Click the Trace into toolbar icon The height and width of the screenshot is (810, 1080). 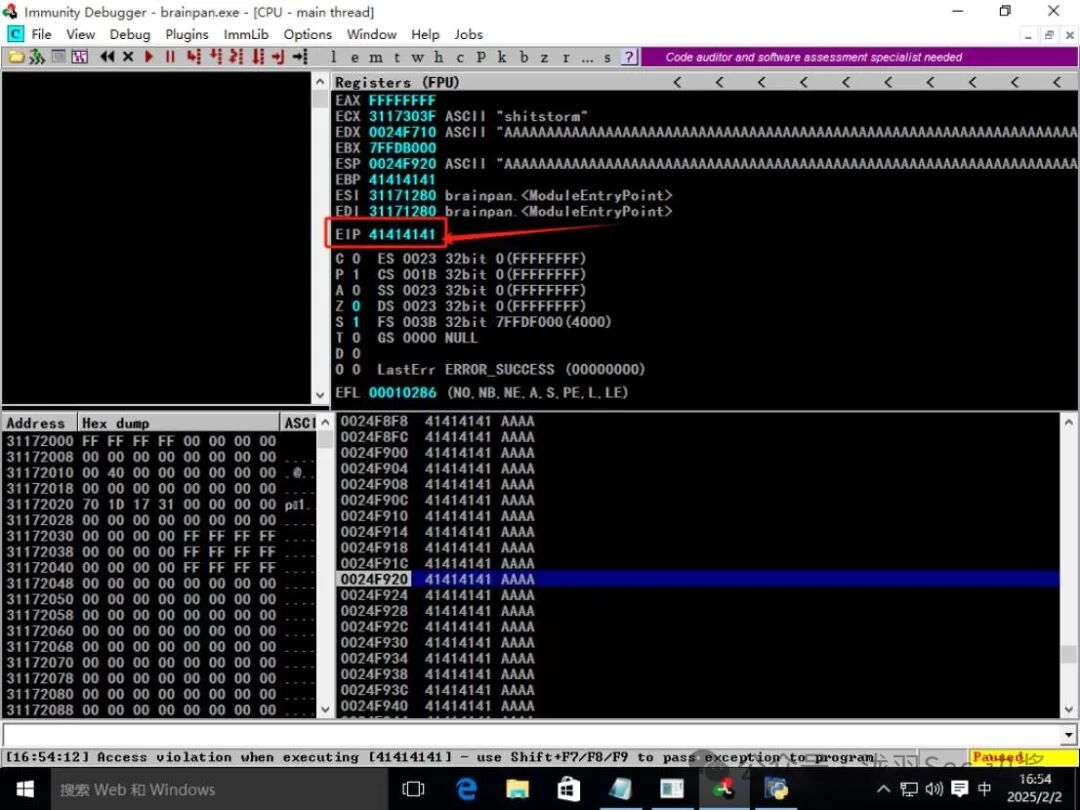[x=236, y=56]
